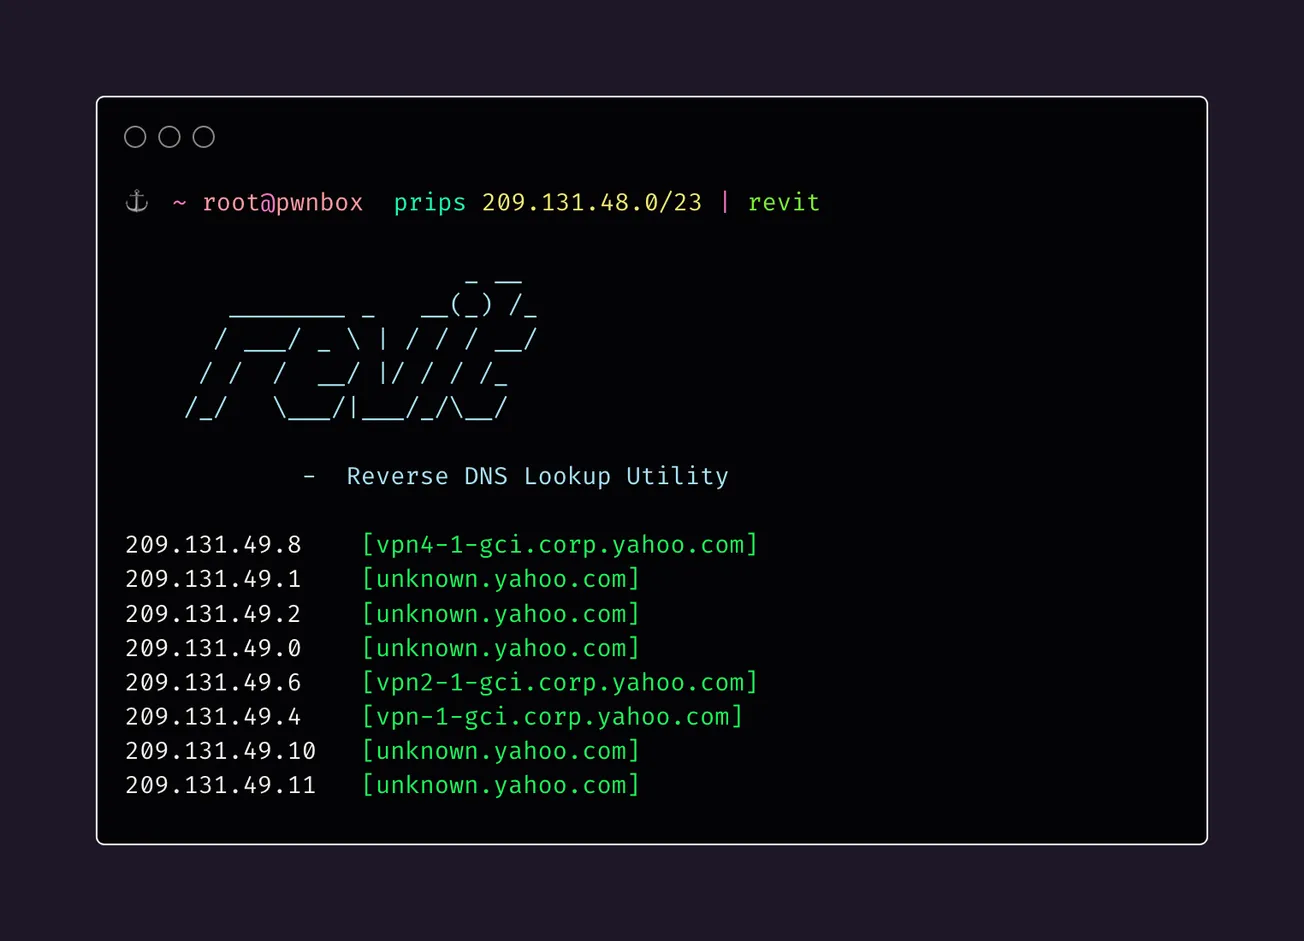This screenshot has width=1304, height=941.
Task: Select the subnet 209.131.48.0/23 argument
Action: coord(591,202)
